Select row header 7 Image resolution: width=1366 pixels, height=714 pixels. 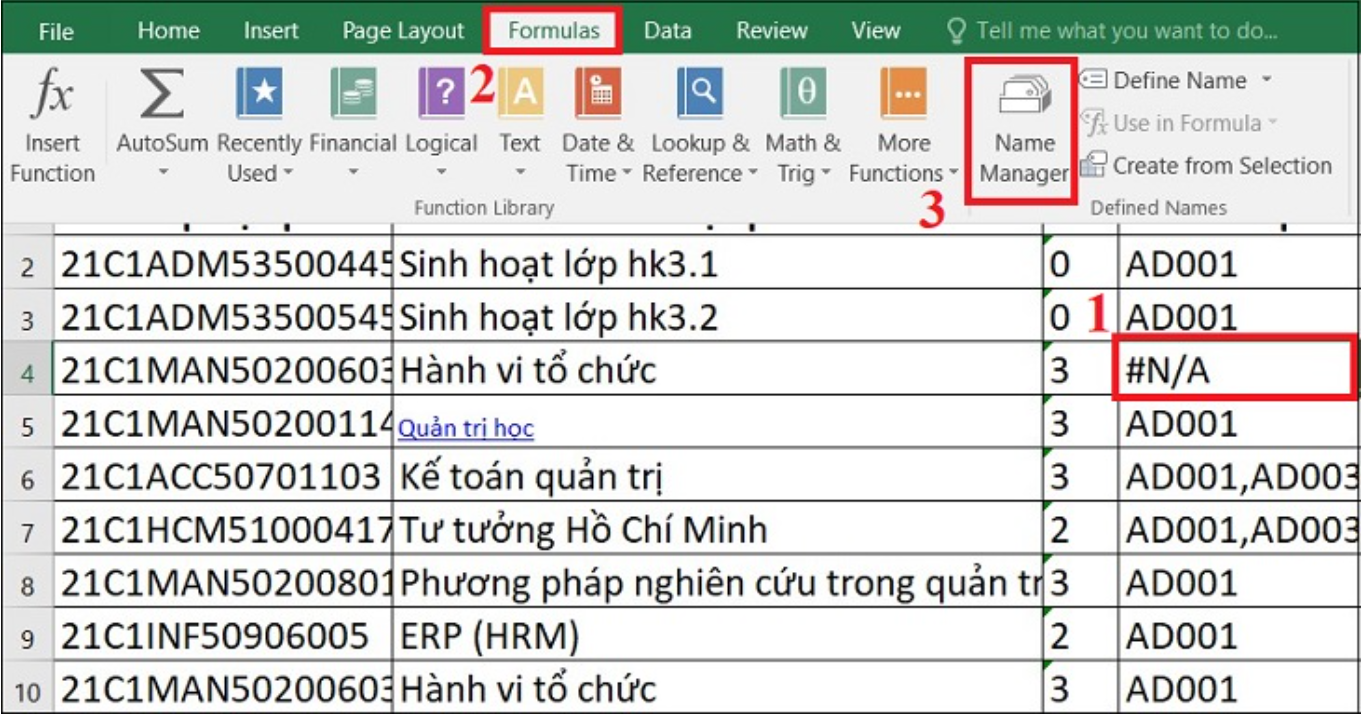(27, 530)
